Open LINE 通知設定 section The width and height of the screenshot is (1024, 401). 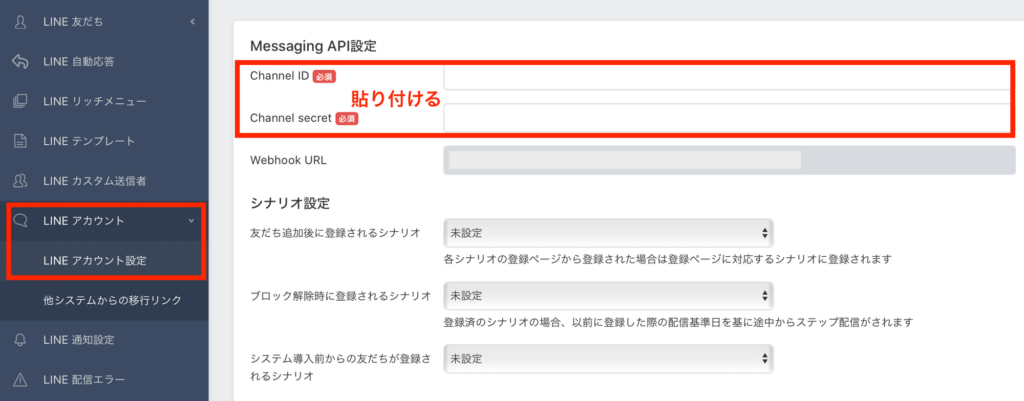[x=104, y=340]
